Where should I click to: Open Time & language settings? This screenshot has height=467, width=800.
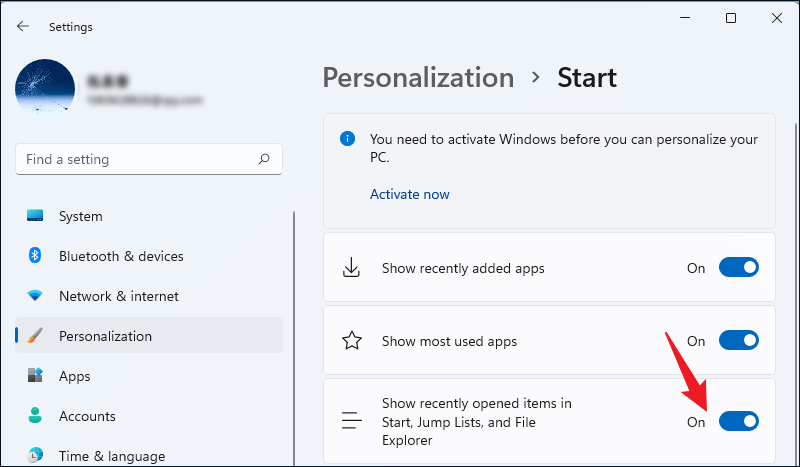coord(149,456)
